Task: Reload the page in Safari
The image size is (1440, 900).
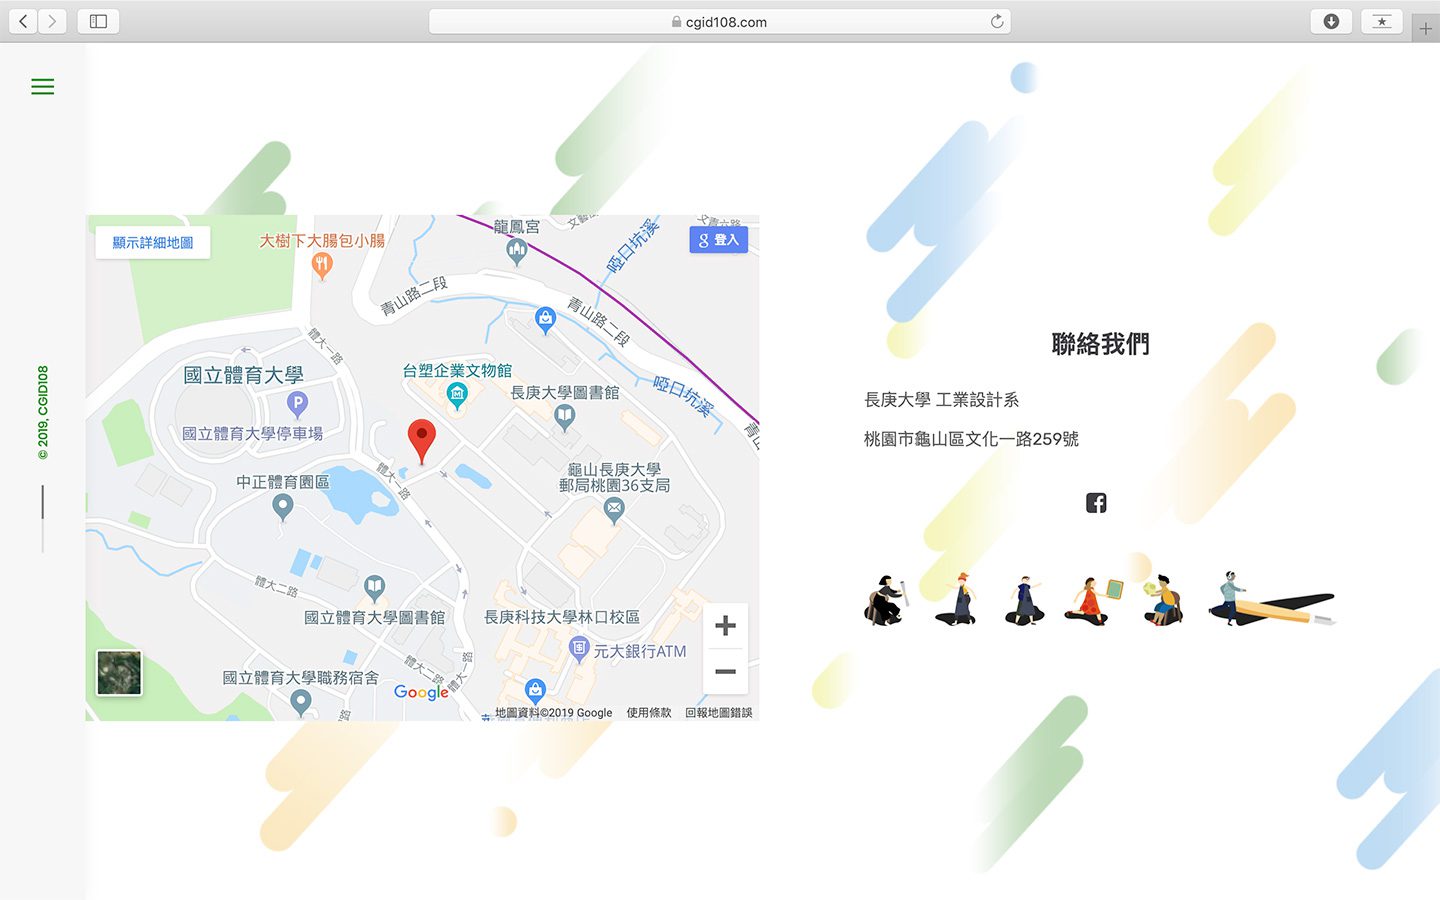Action: tap(996, 22)
